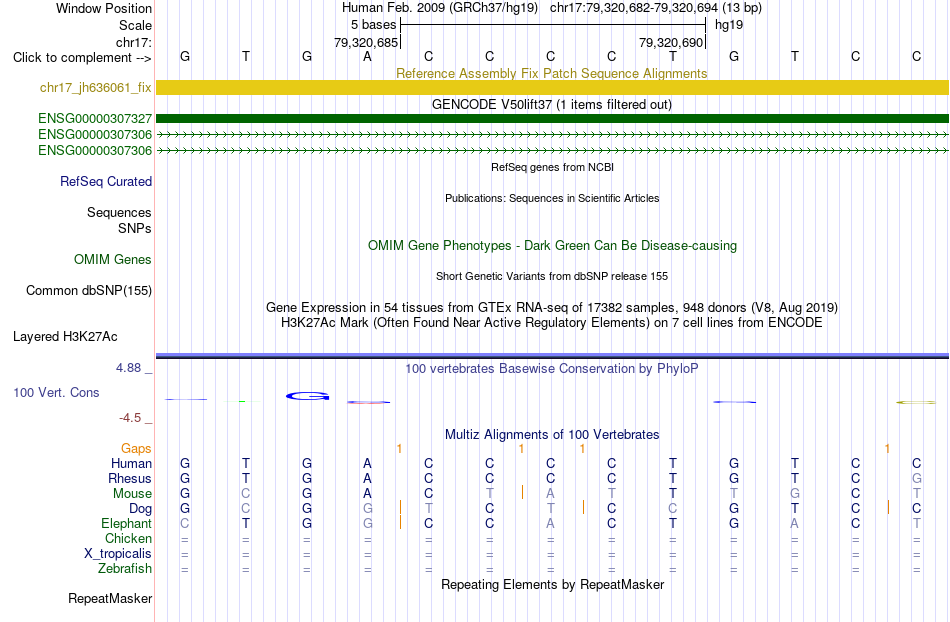Open the solid dark green ENSG00000307327 exon bar

click(552, 118)
